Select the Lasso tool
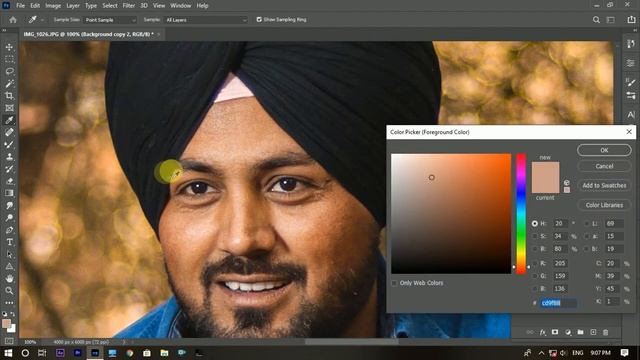640x360 pixels. (x=9, y=71)
